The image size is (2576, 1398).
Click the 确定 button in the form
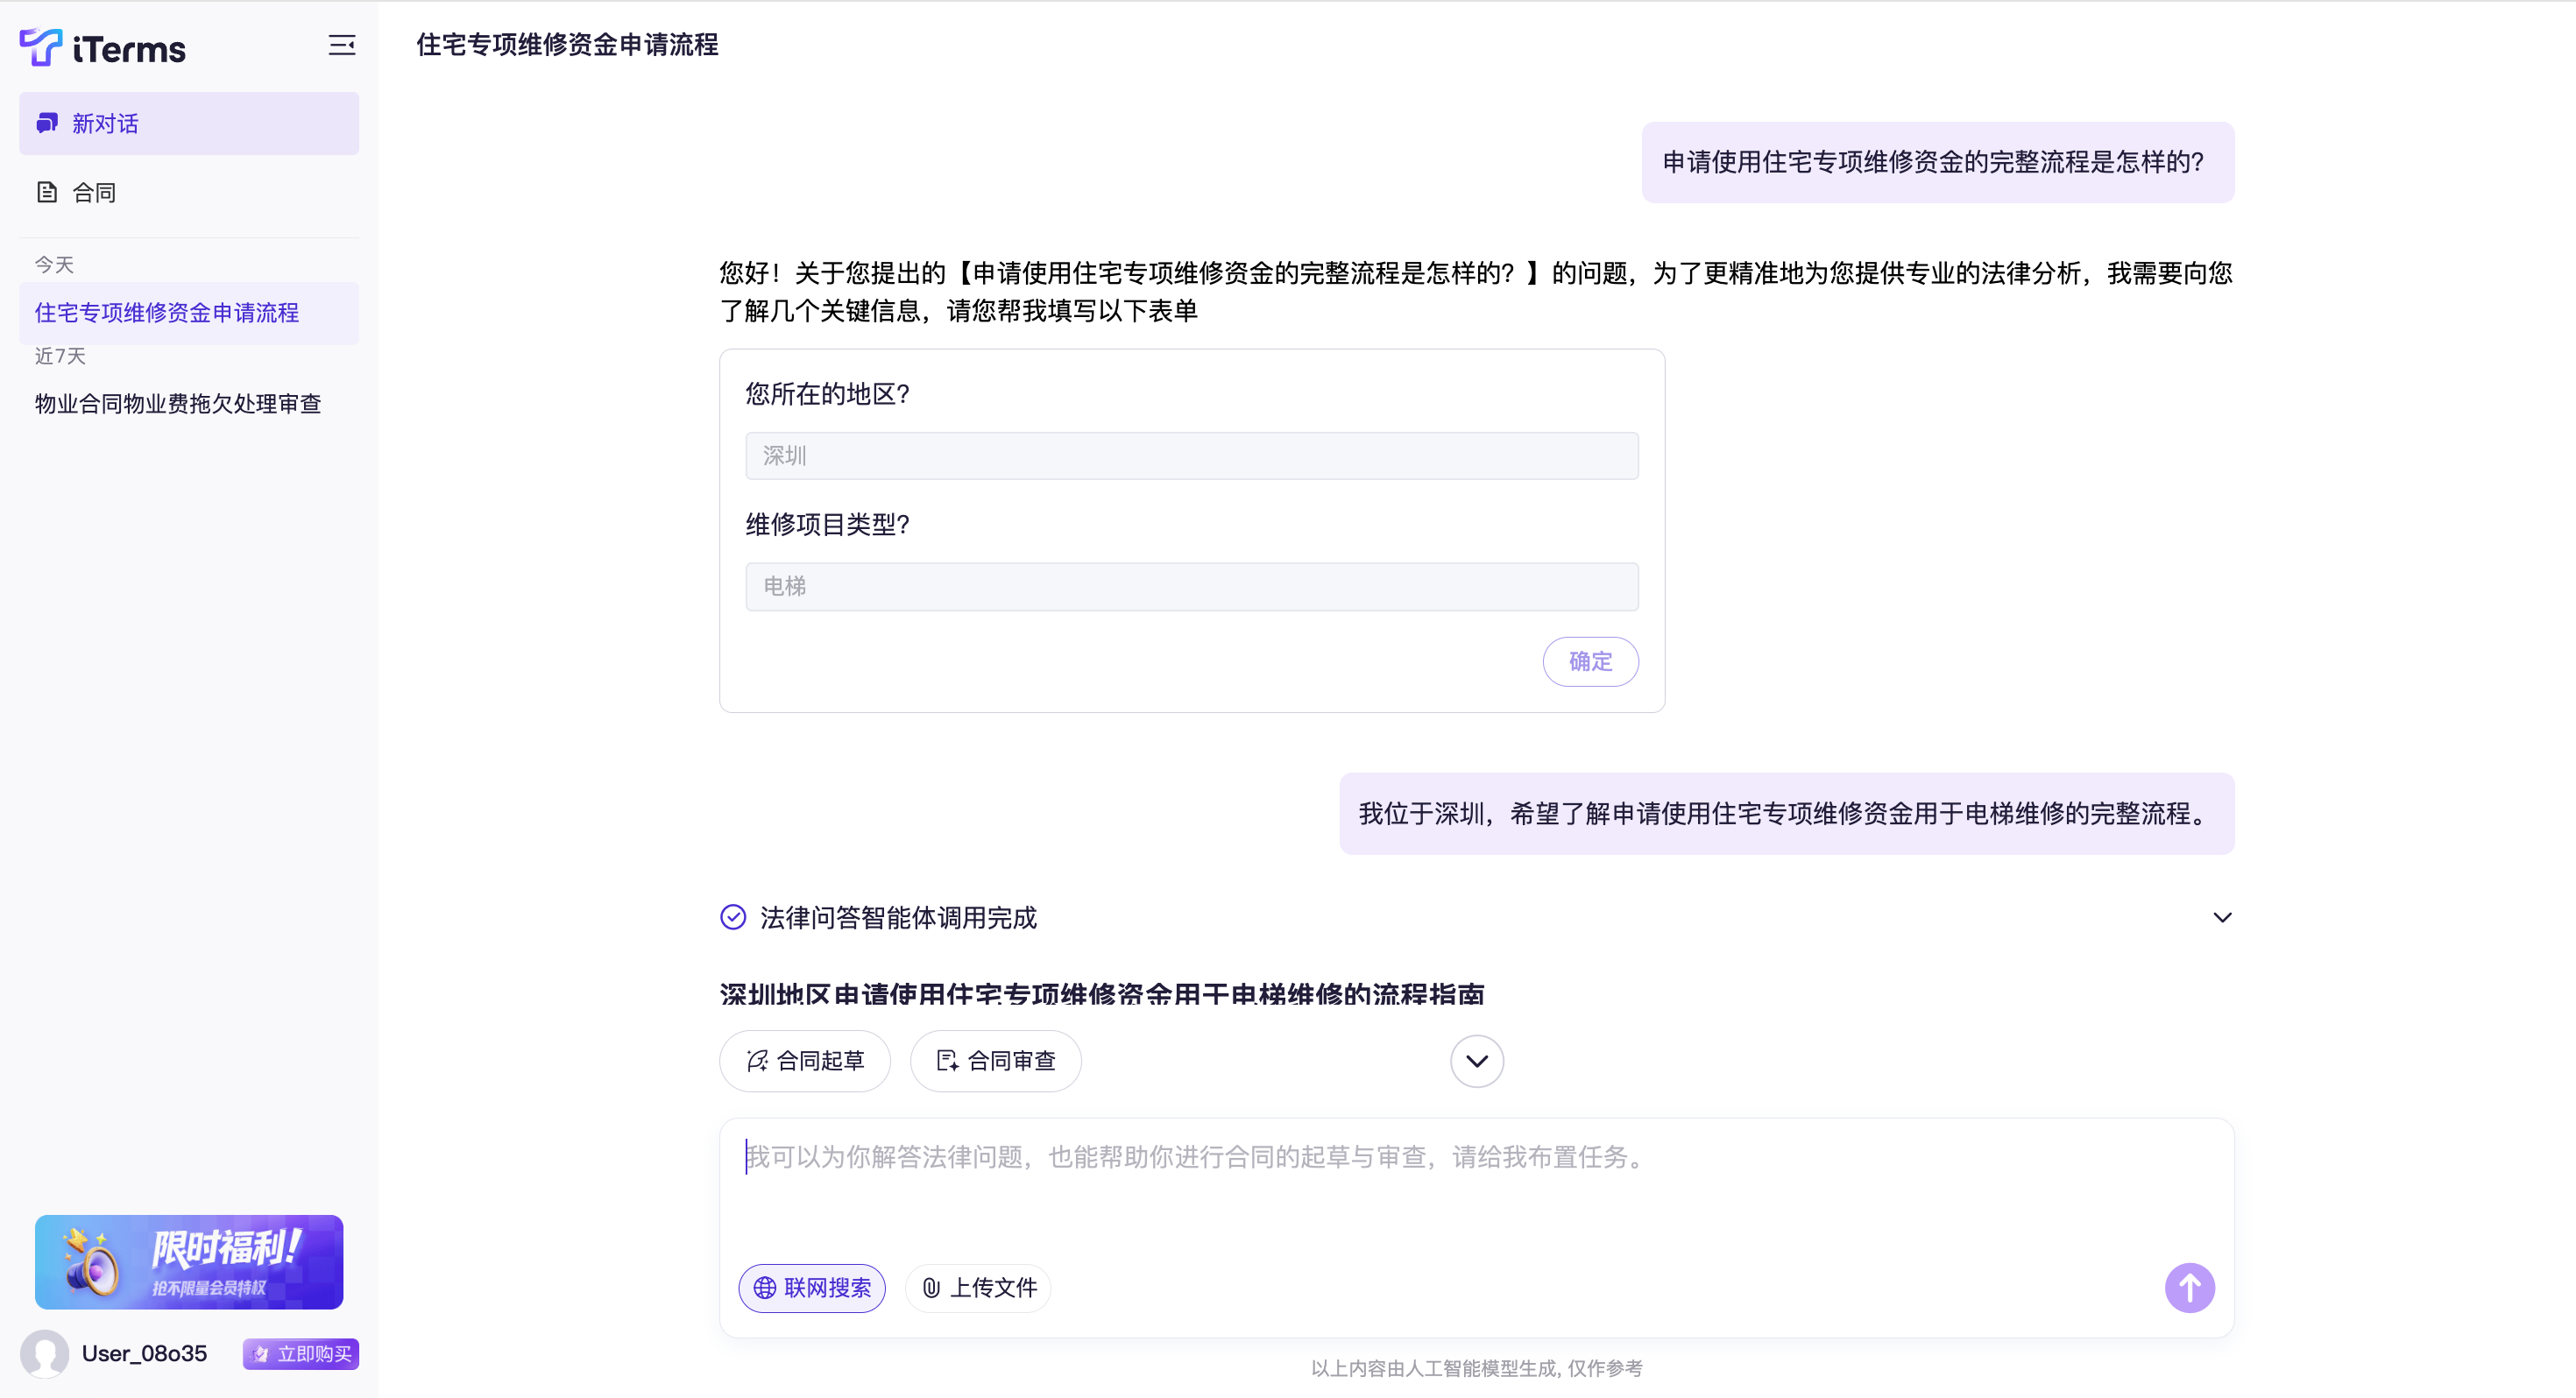[x=1589, y=661]
